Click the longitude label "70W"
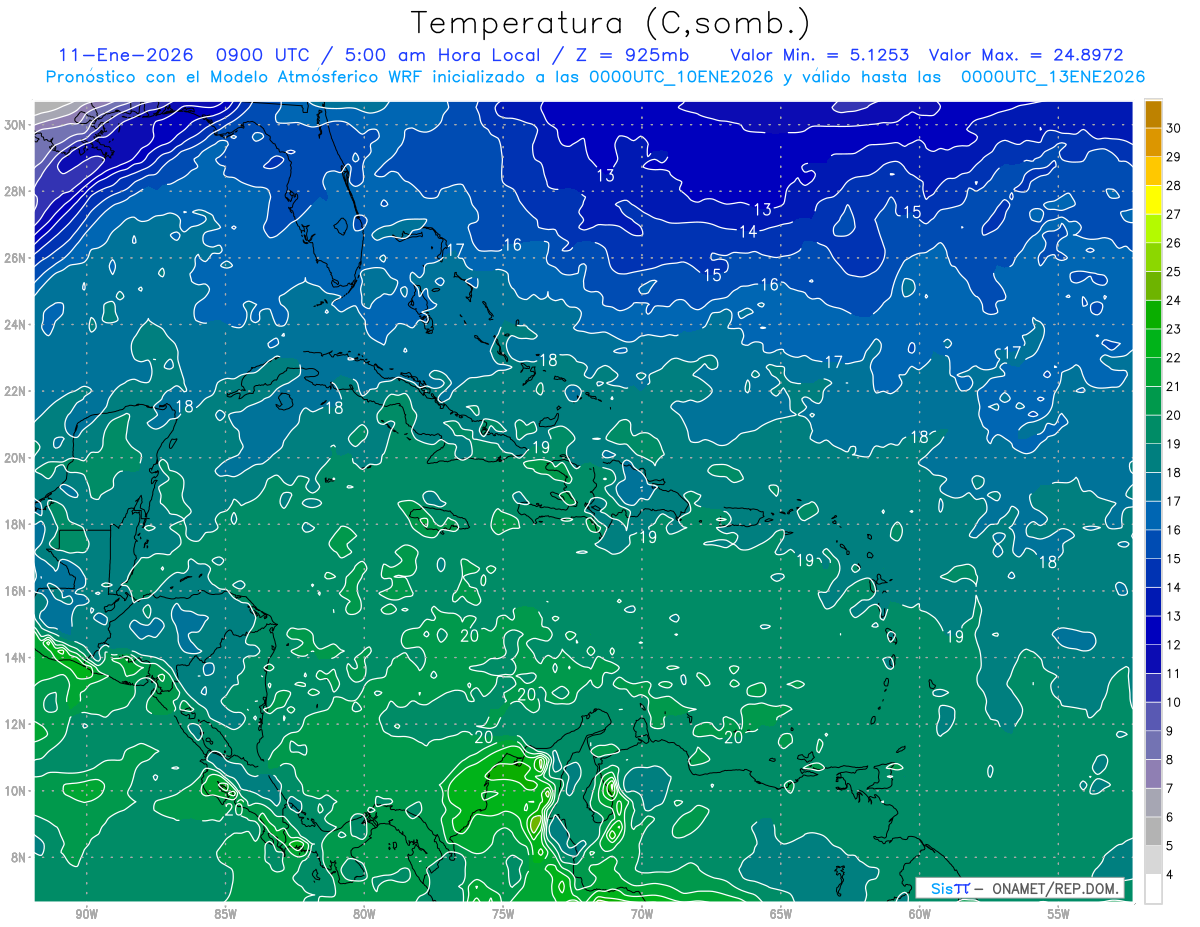Image resolution: width=1200 pixels, height=927 pixels. click(642, 914)
